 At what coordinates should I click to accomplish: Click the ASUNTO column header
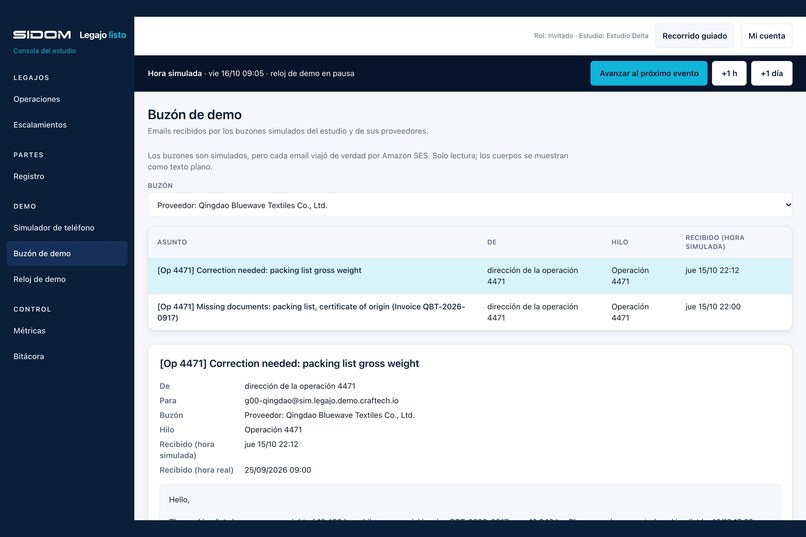tap(172, 242)
